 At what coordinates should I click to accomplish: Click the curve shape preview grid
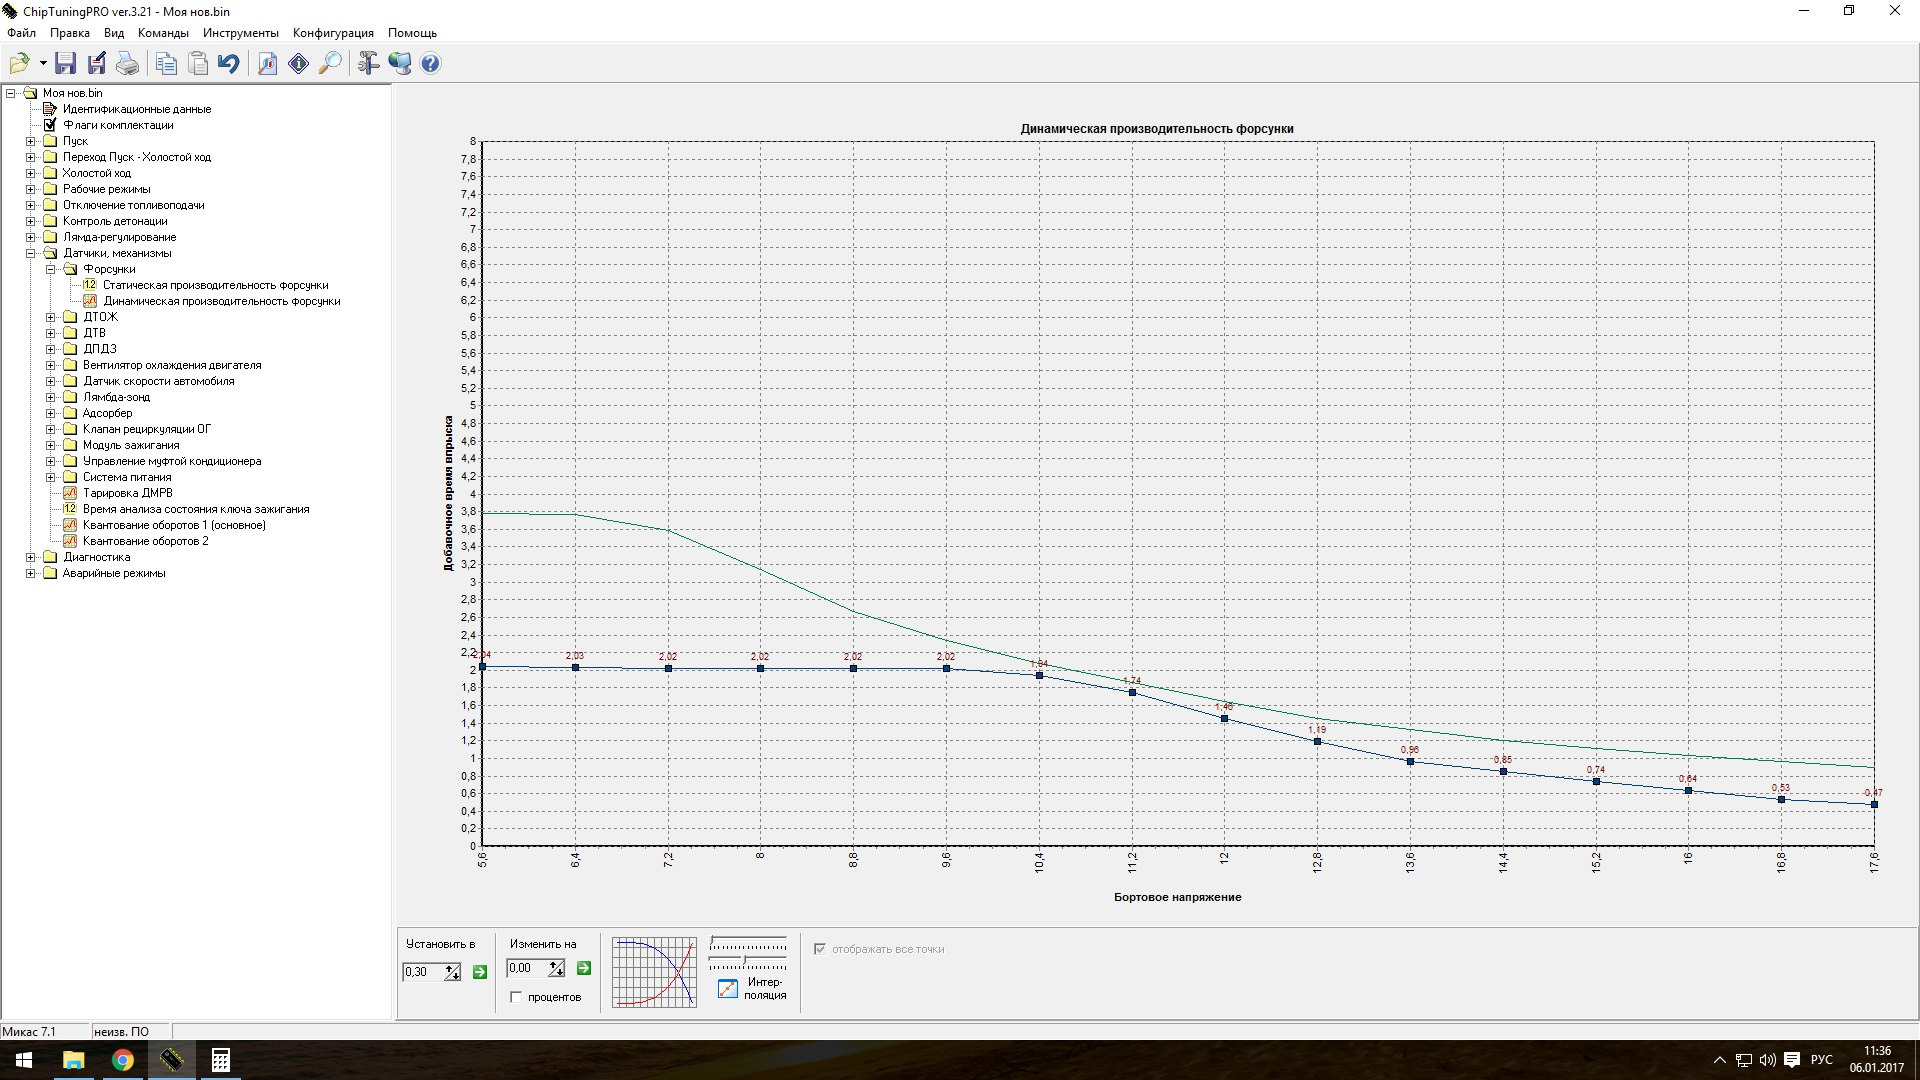click(x=654, y=972)
